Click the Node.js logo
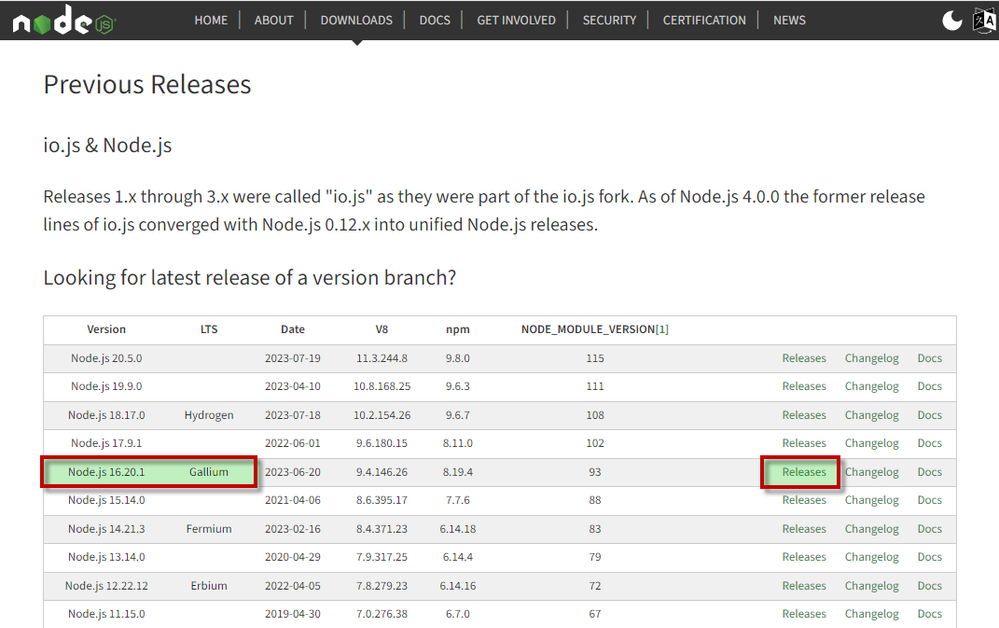The height and width of the screenshot is (628, 999). [64, 20]
